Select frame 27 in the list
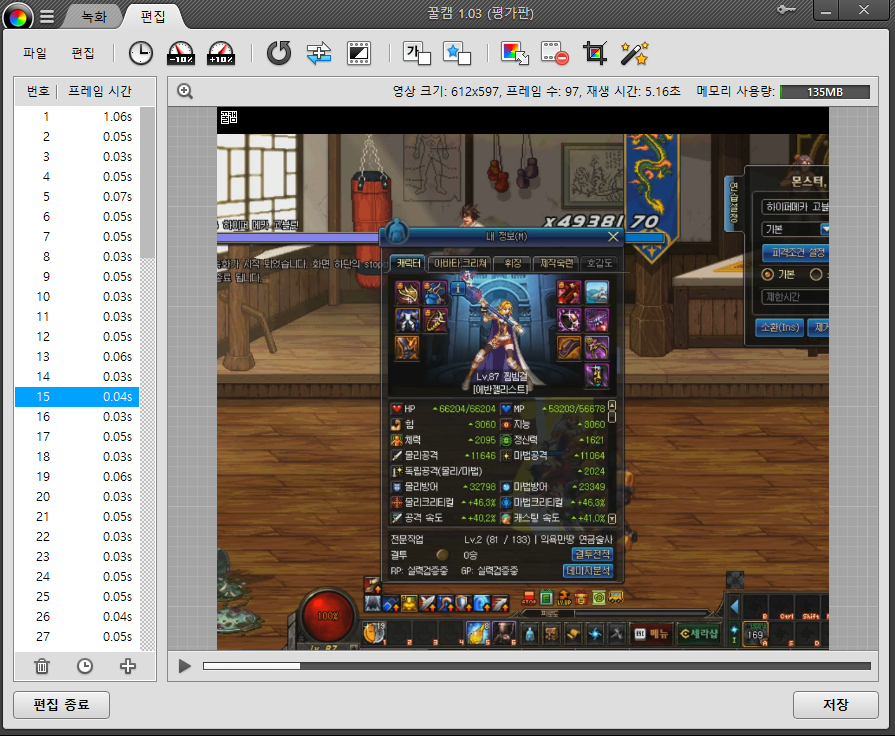 (x=77, y=636)
